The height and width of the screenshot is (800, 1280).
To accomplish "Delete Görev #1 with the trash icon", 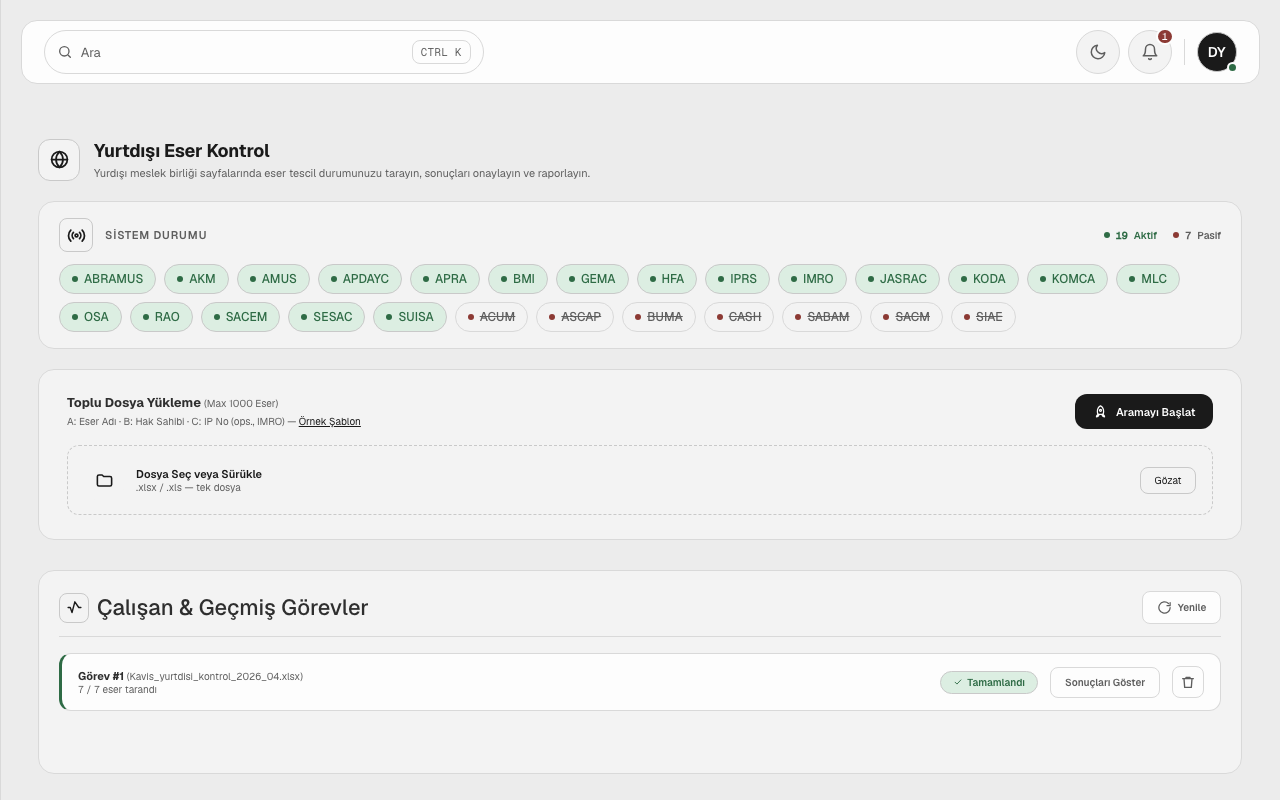I will tap(1188, 682).
